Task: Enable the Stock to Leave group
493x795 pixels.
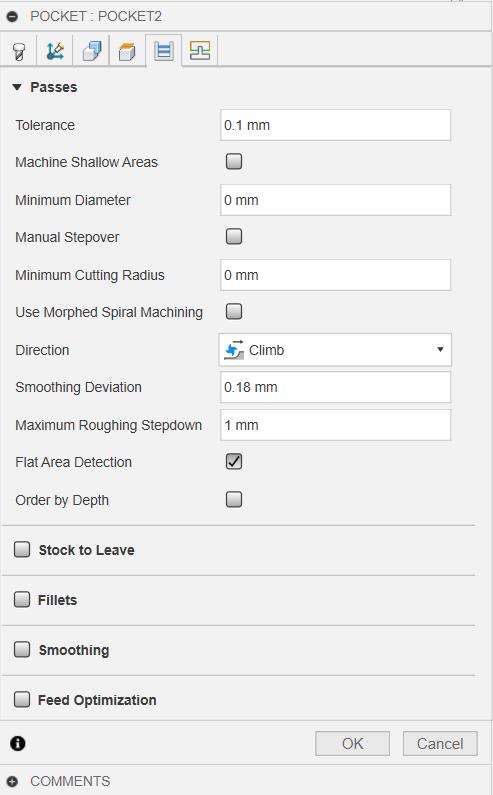Action: pos(22,550)
